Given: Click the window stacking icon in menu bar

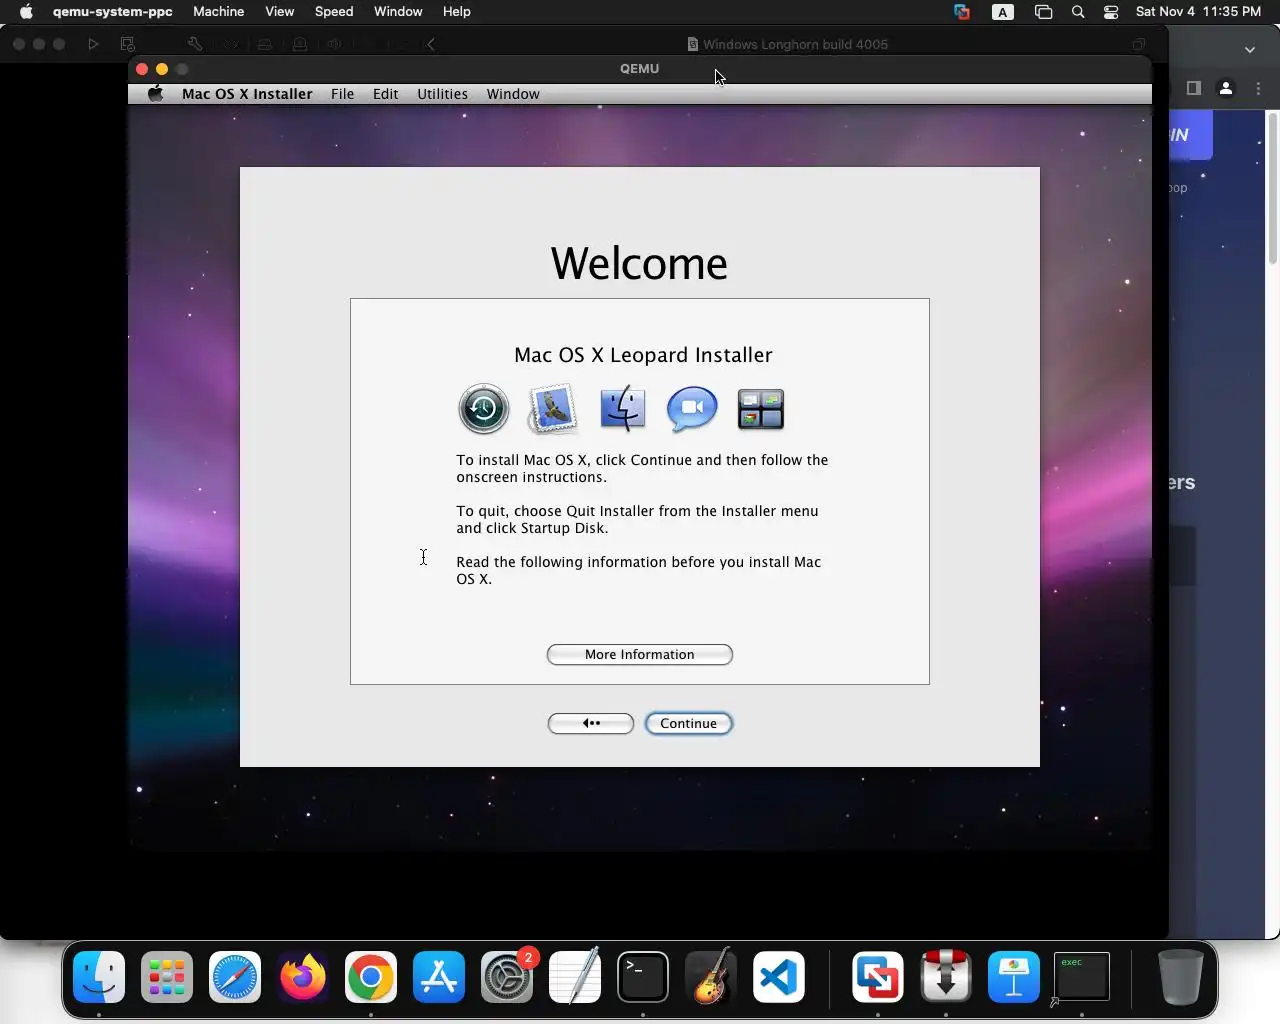Looking at the screenshot, I should (x=1043, y=12).
